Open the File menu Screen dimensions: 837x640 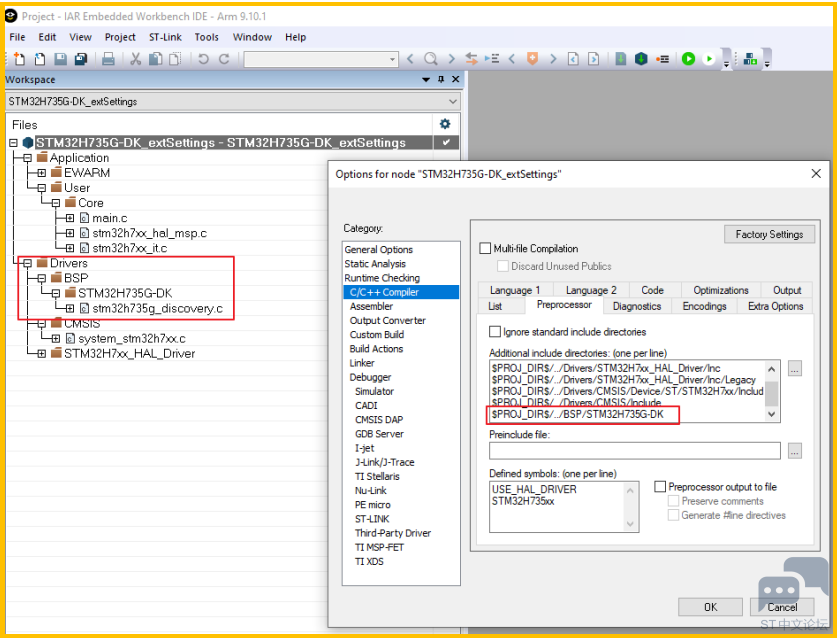coord(17,37)
